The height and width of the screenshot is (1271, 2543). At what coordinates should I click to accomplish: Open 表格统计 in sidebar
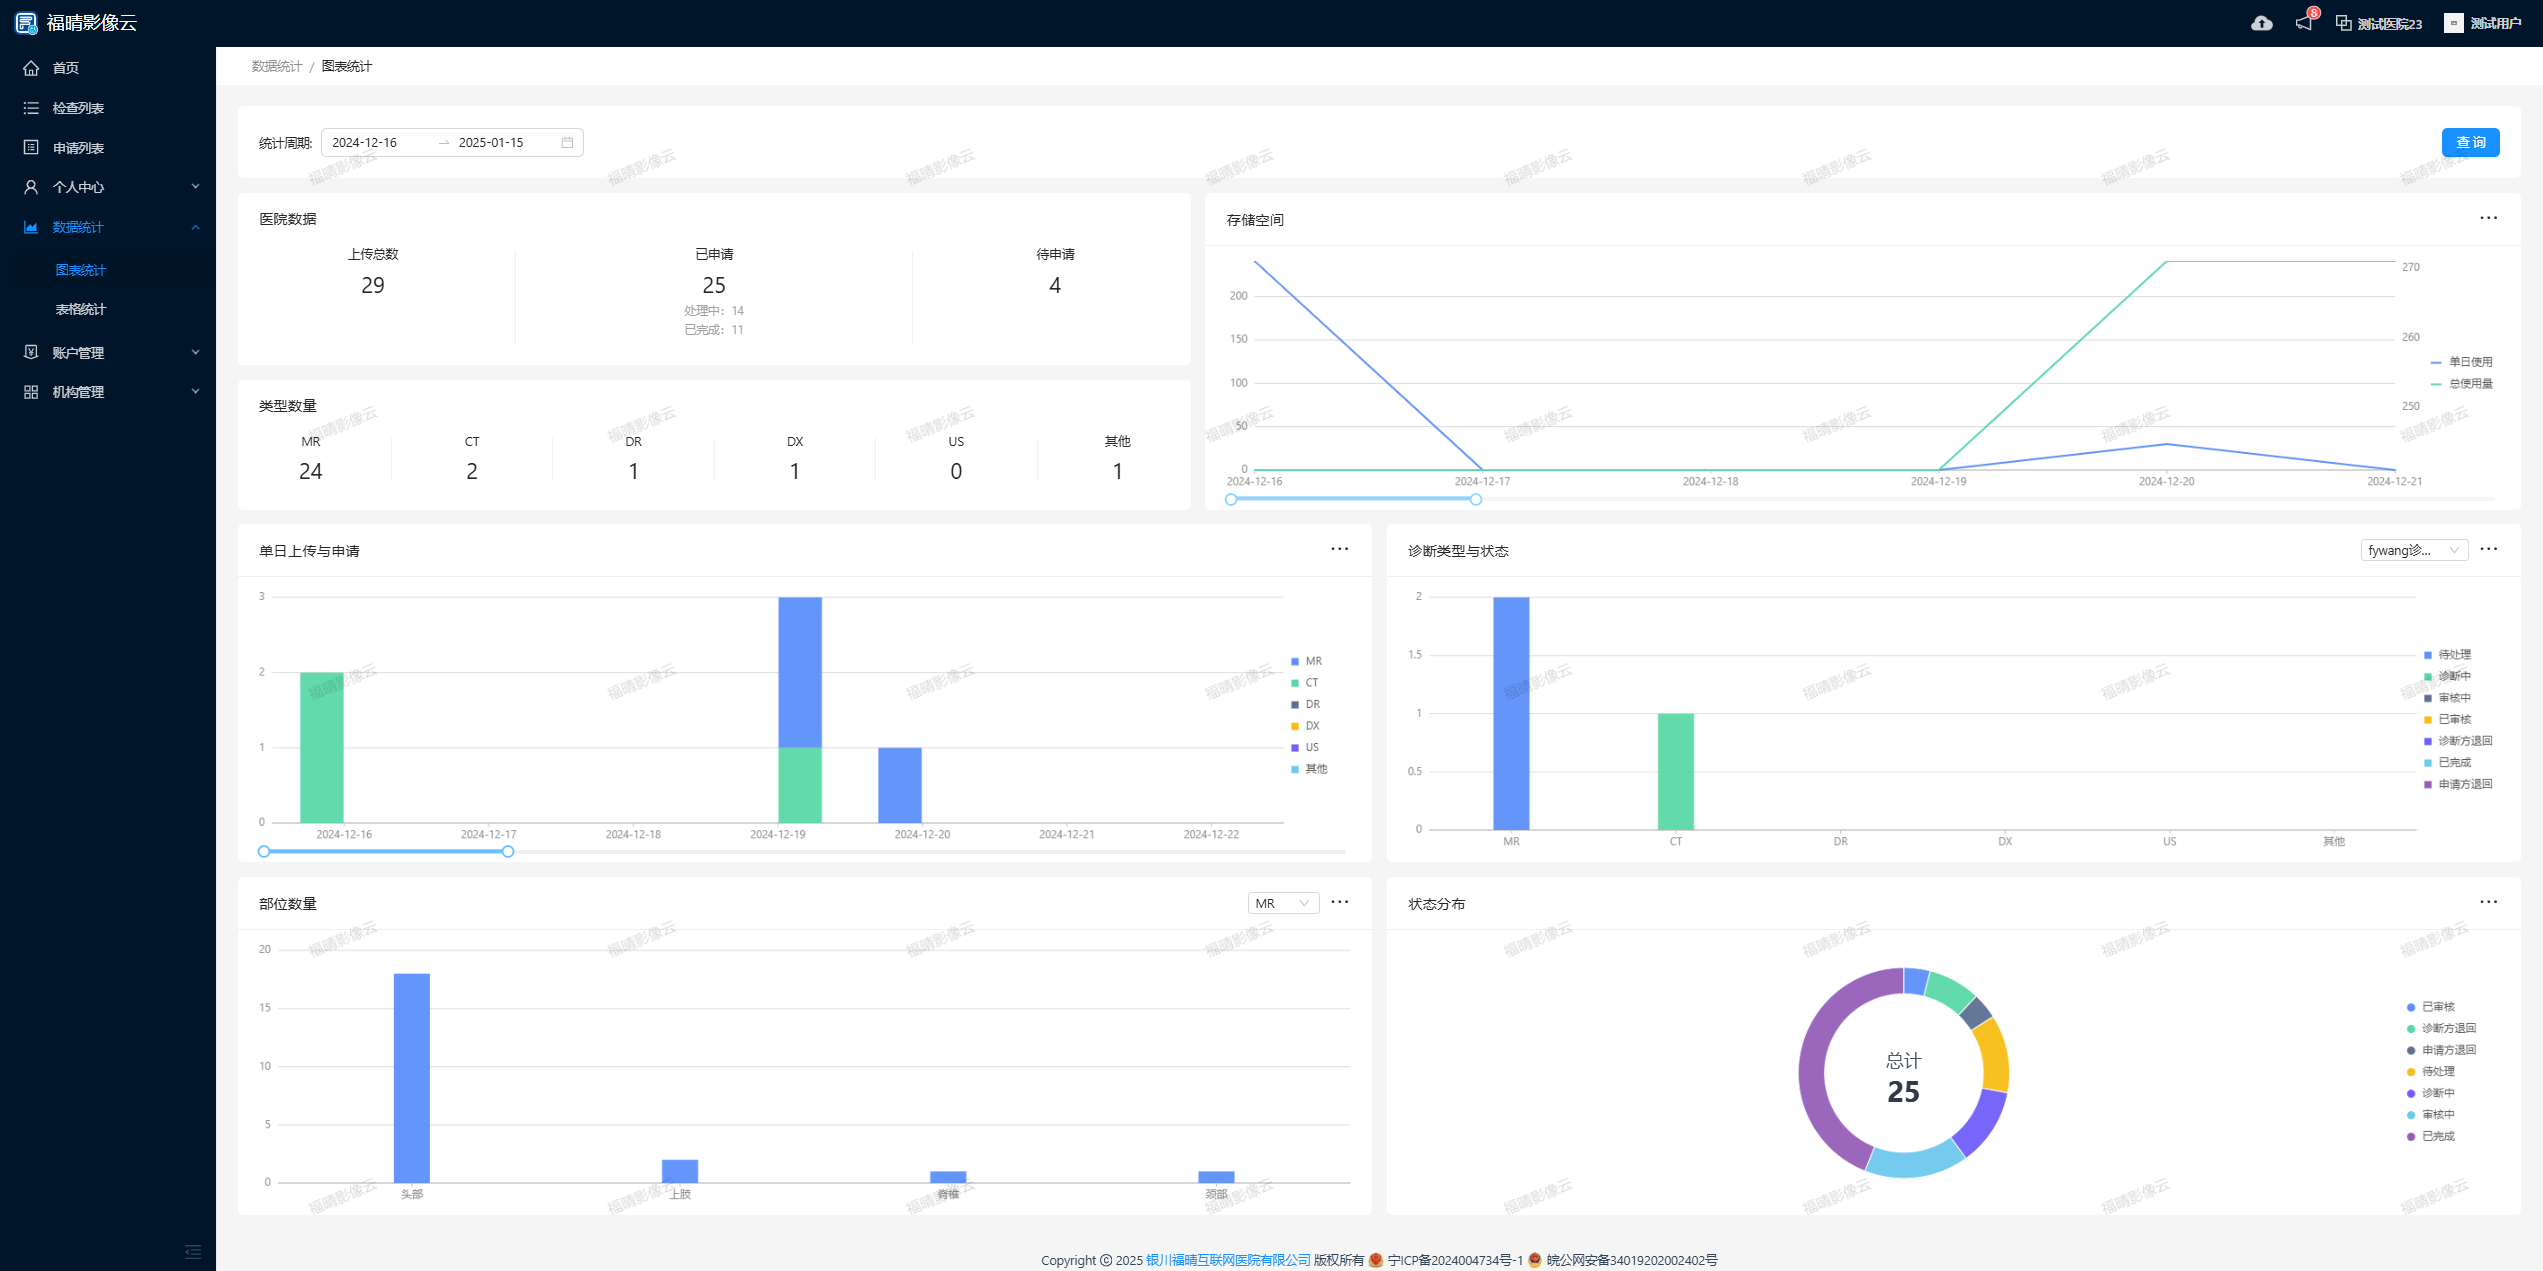pyautogui.click(x=81, y=309)
